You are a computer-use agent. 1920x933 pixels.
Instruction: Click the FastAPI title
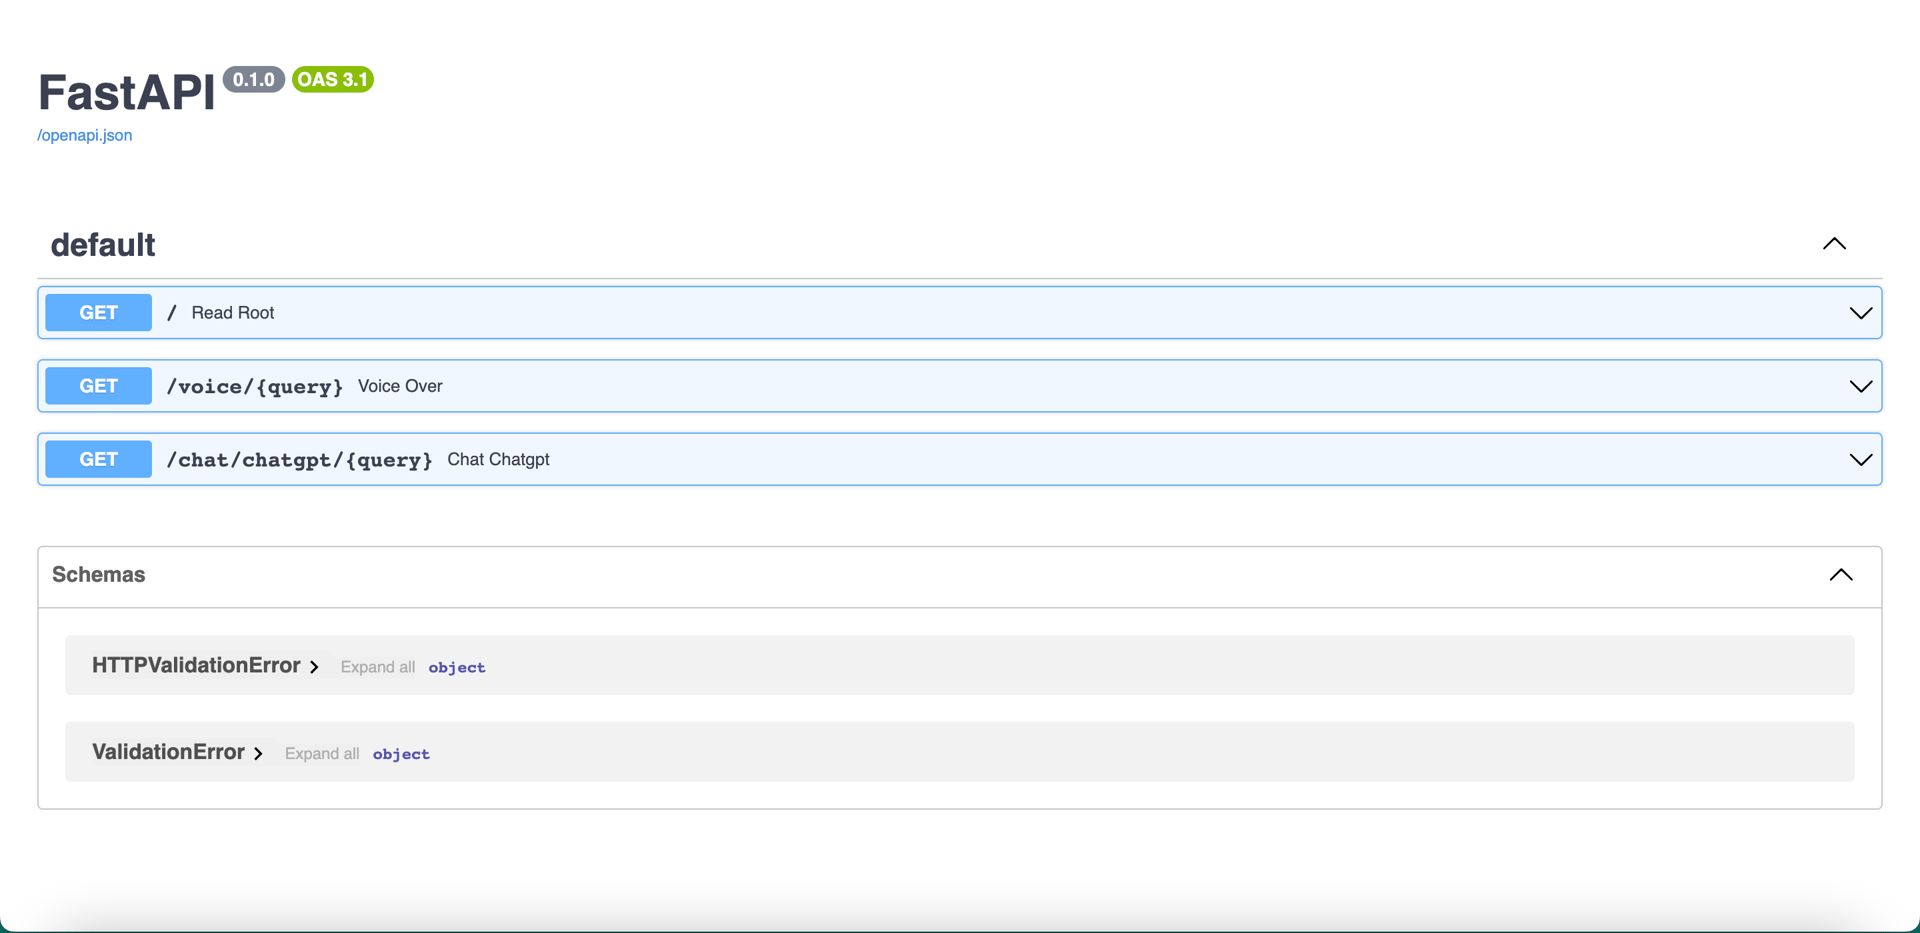[127, 93]
